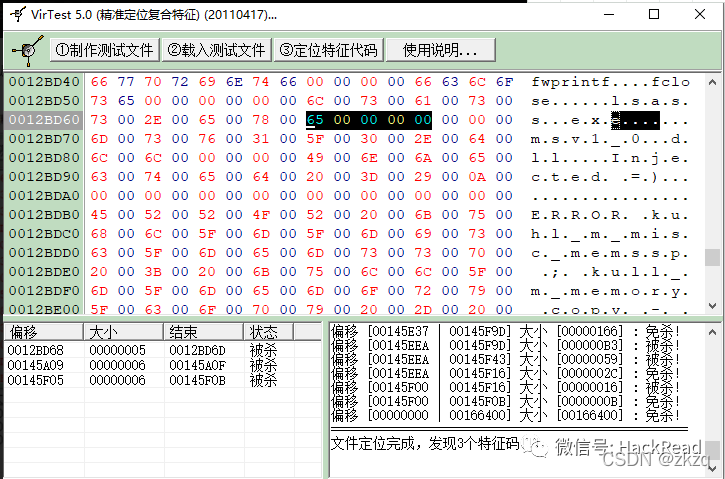725x479 pixels.
Task: Click first row 被杀 status cell
Action: coord(263,350)
